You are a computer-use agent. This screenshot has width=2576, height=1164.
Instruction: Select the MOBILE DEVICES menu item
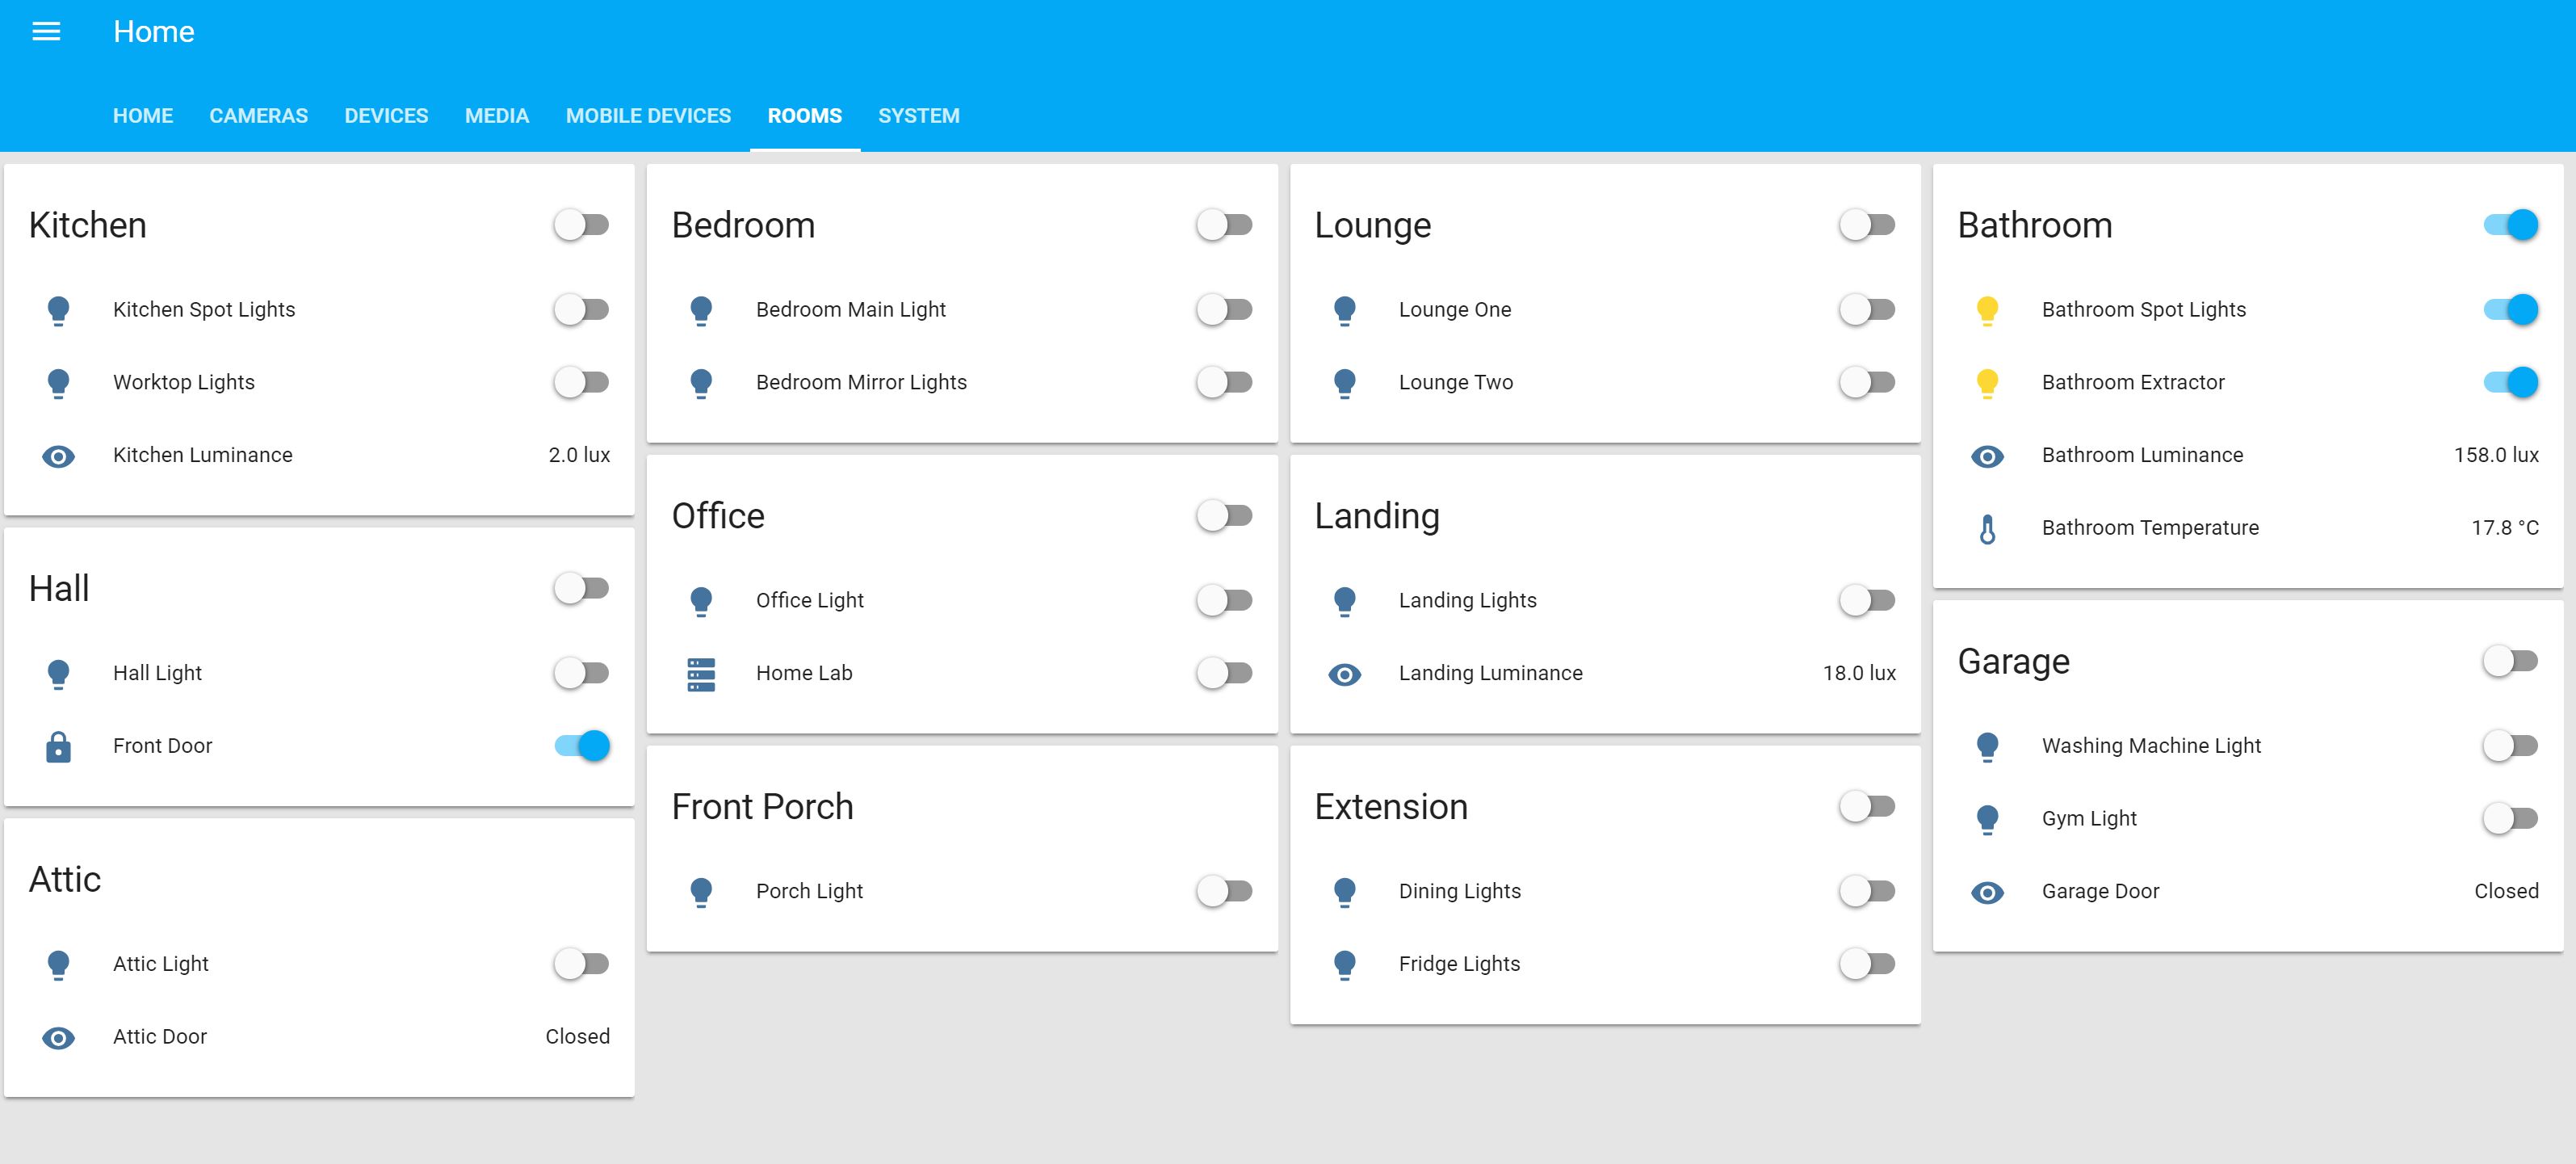tap(648, 115)
